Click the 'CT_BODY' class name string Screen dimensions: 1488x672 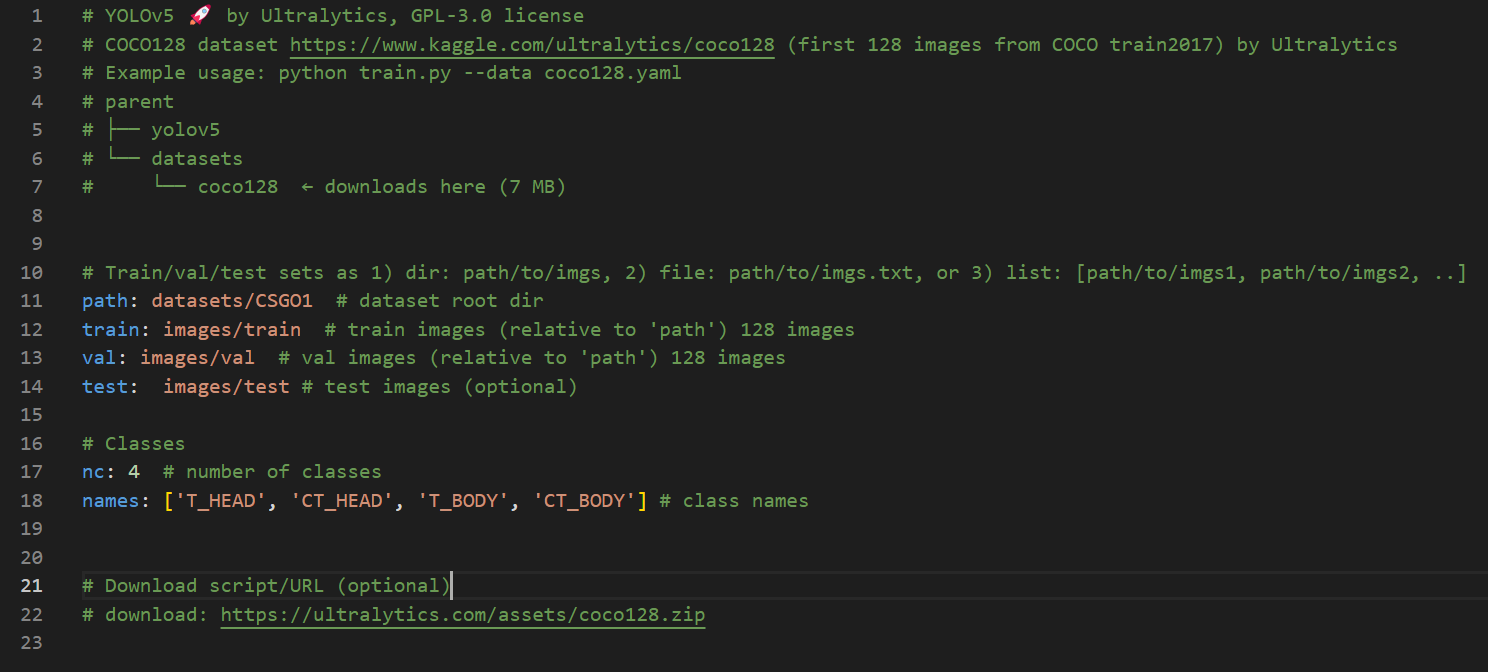point(584,500)
